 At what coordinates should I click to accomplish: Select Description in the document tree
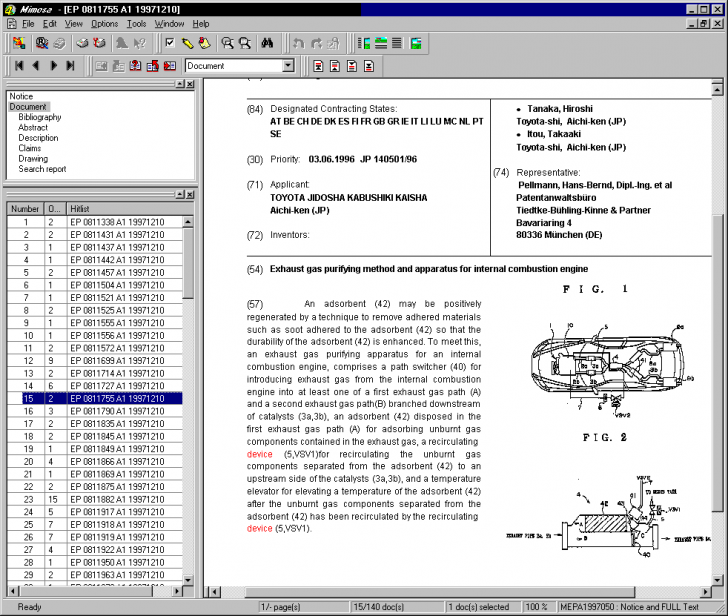click(38, 138)
